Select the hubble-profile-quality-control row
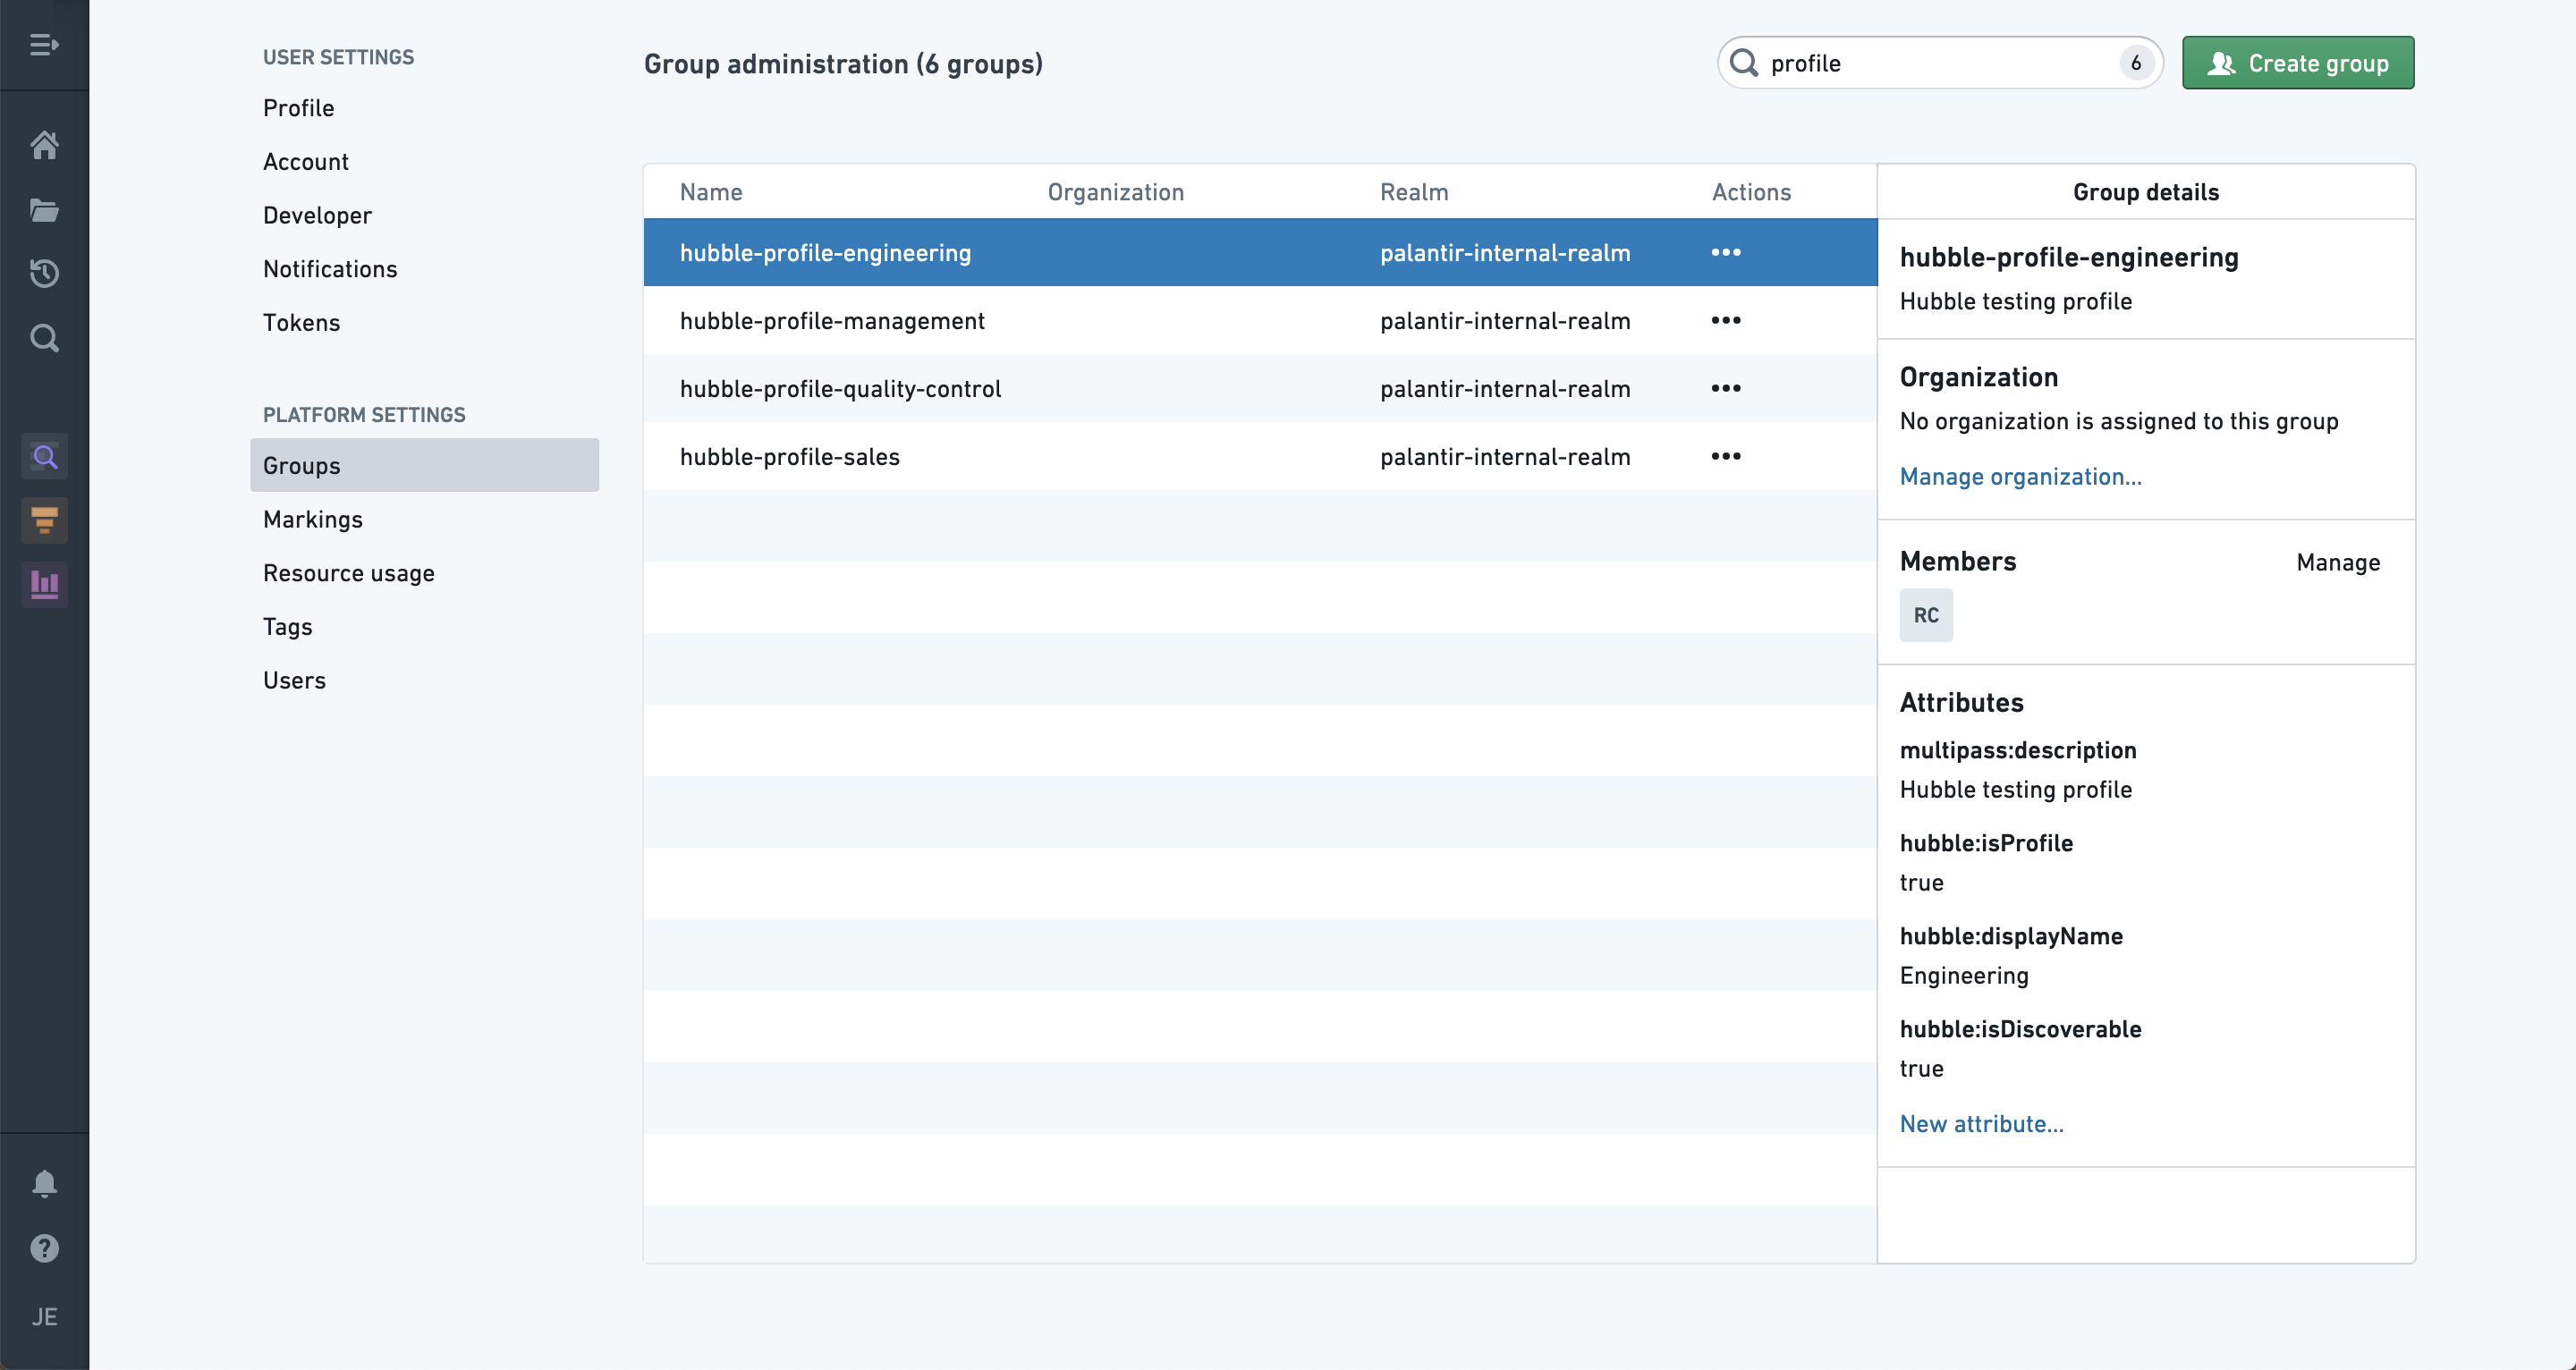2576x1370 pixels. (x=1260, y=388)
